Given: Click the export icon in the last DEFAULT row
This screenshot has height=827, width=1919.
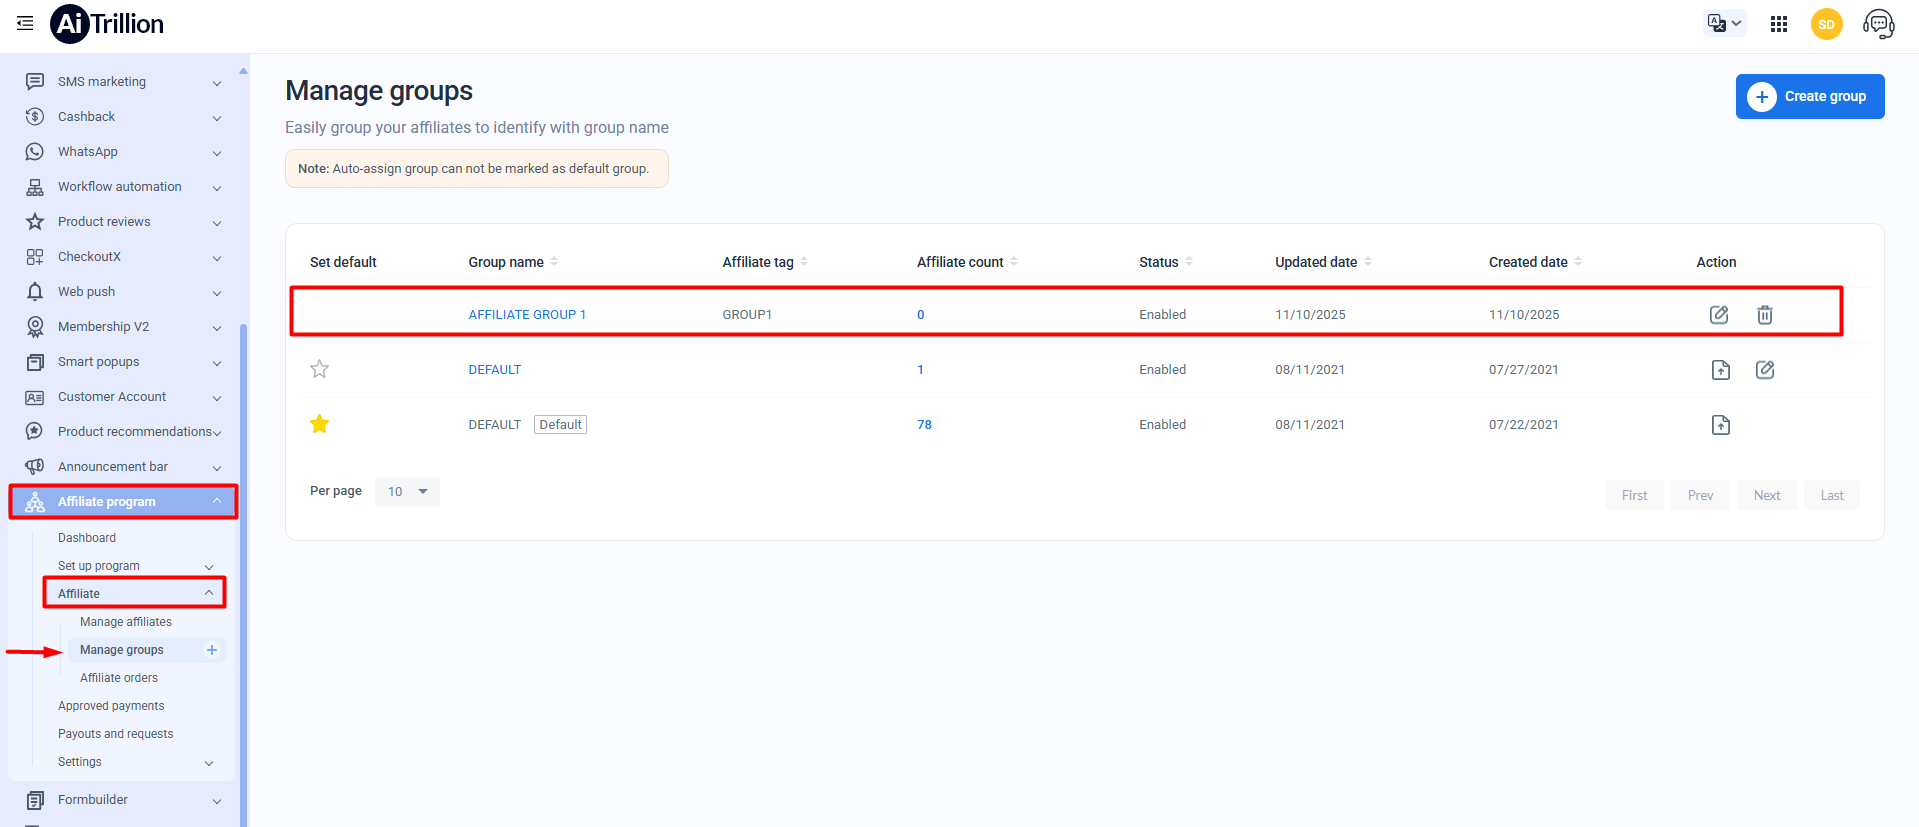Looking at the screenshot, I should tap(1720, 425).
